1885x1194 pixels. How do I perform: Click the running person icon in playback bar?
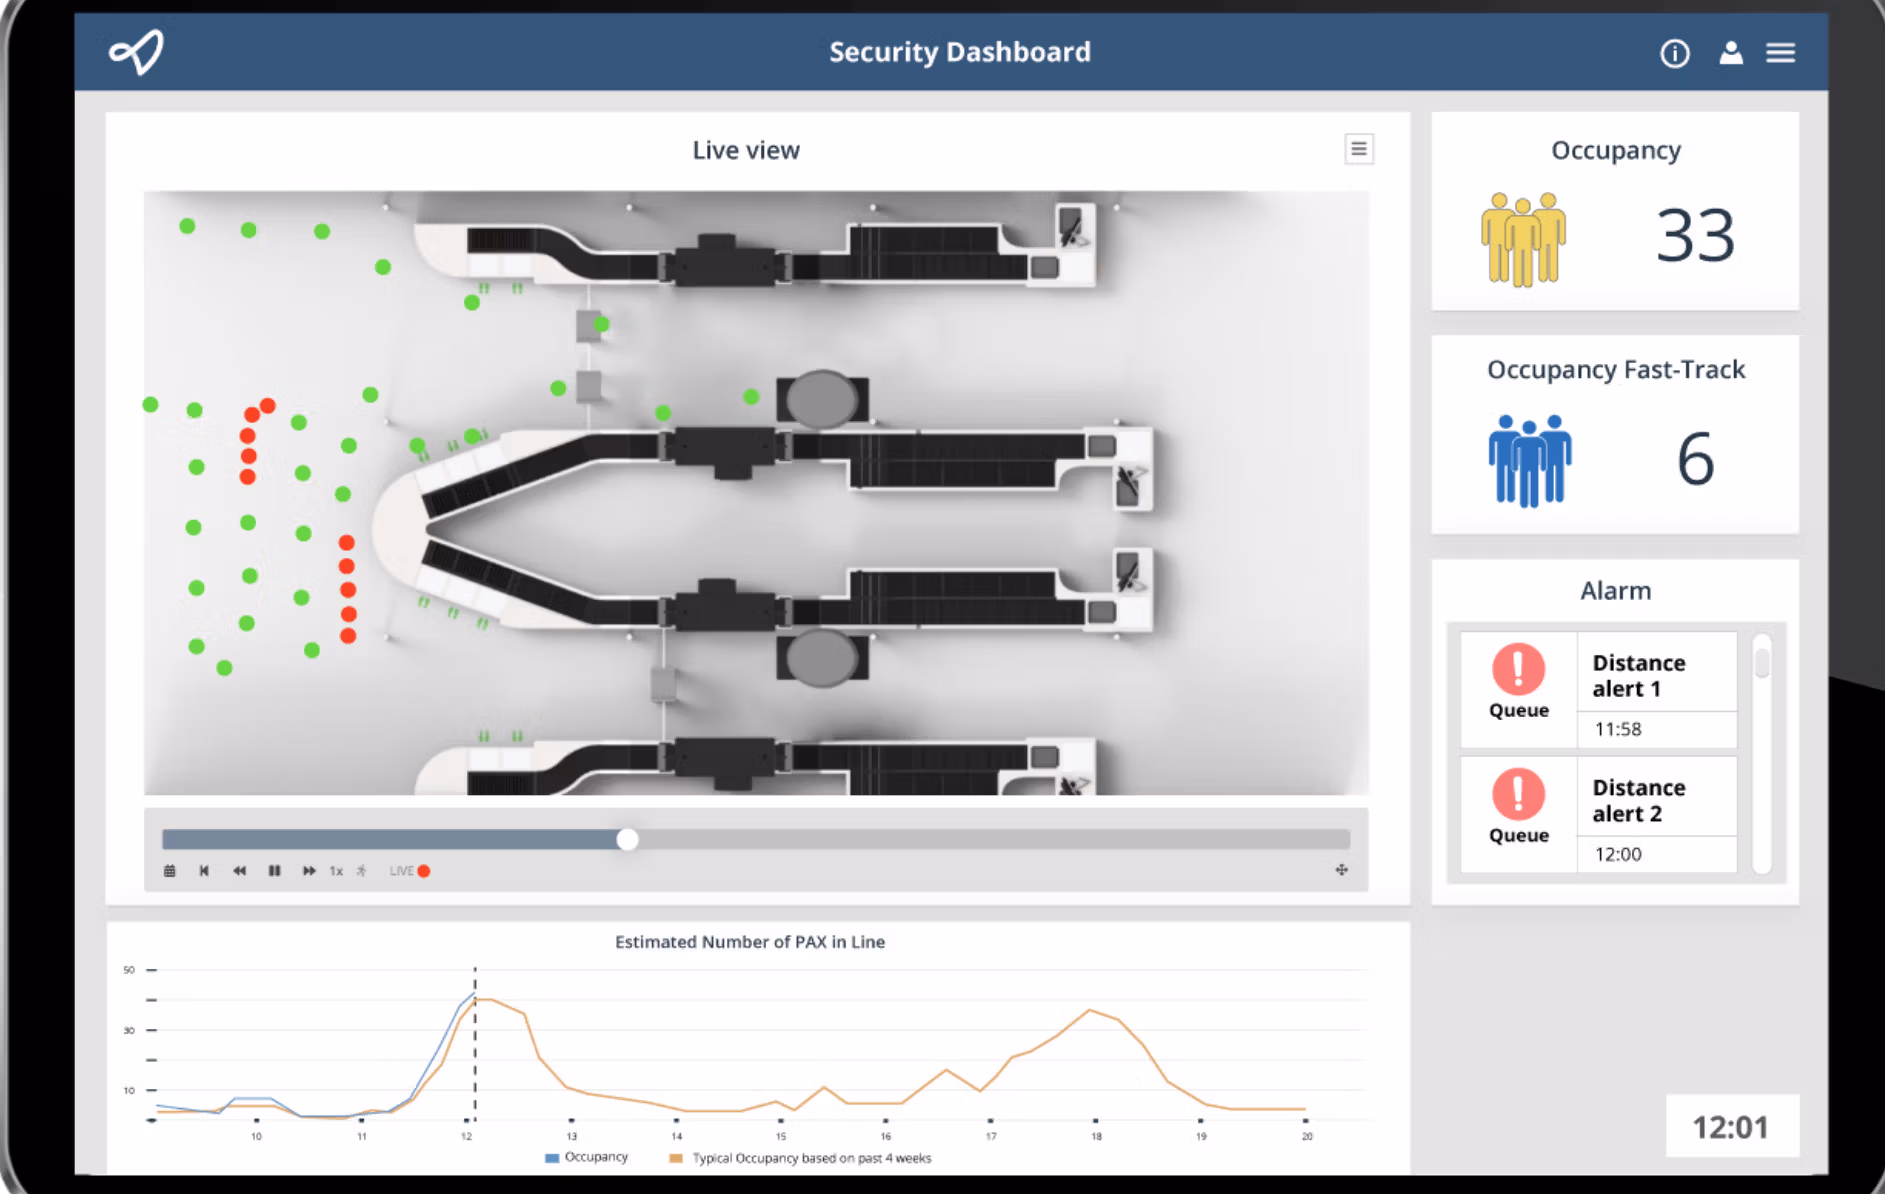[x=361, y=871]
